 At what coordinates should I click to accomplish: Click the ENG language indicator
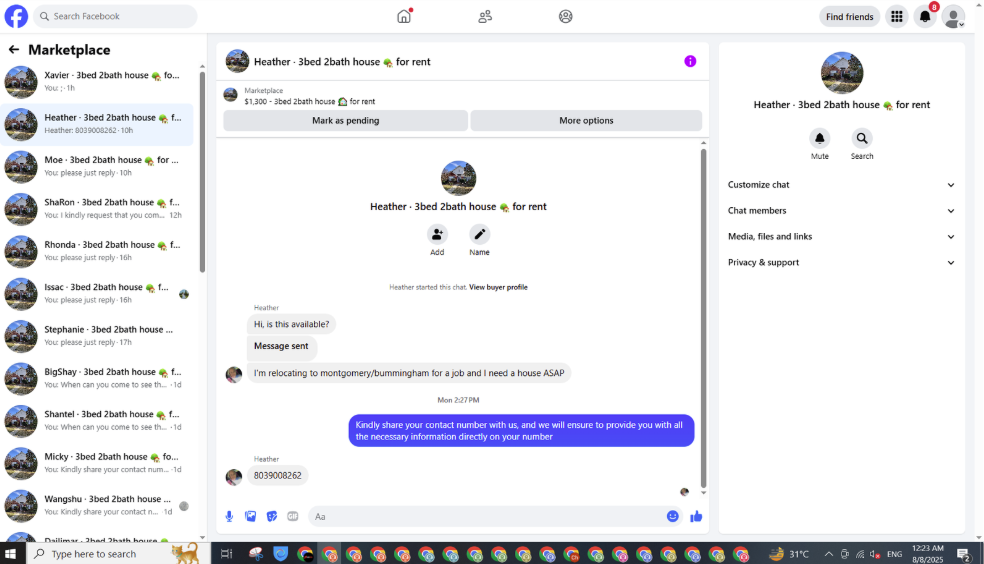(895, 554)
